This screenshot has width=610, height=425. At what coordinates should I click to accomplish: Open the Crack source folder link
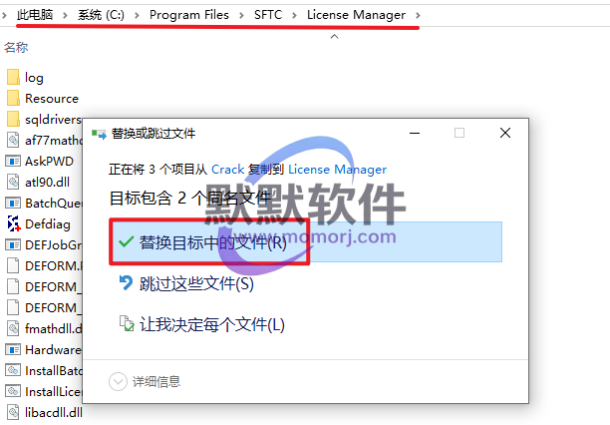pyautogui.click(x=228, y=169)
